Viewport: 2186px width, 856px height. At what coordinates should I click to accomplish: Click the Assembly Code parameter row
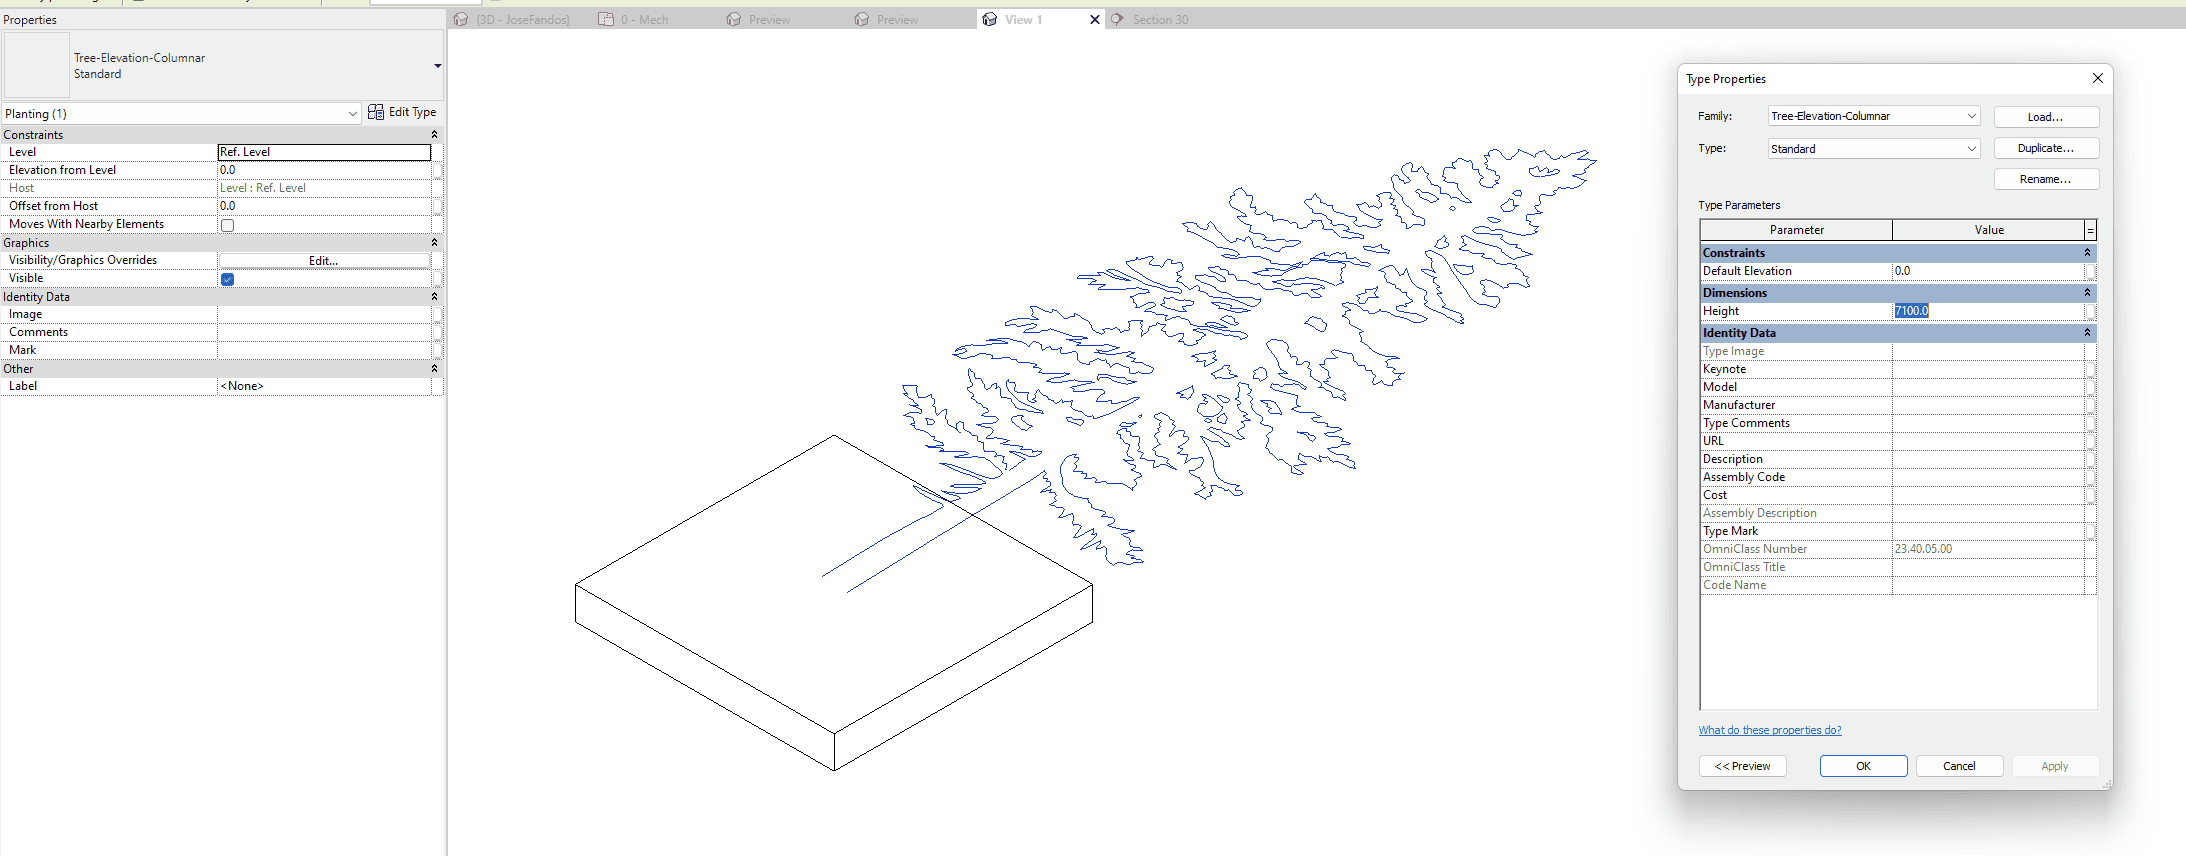1898,477
